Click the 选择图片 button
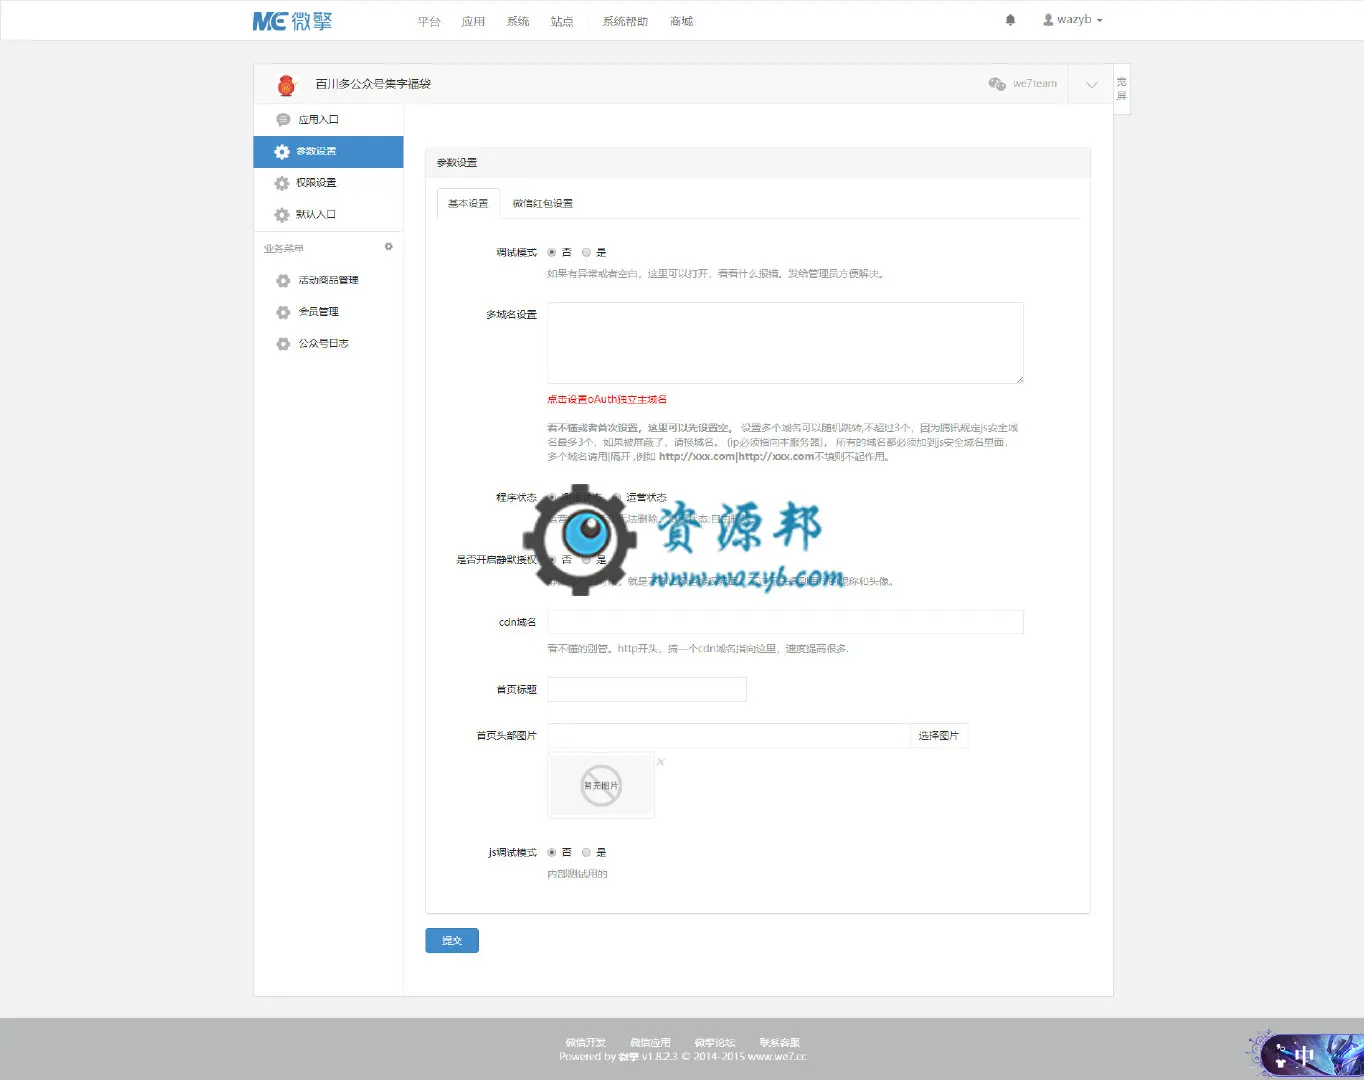Viewport: 1364px width, 1080px height. point(938,736)
